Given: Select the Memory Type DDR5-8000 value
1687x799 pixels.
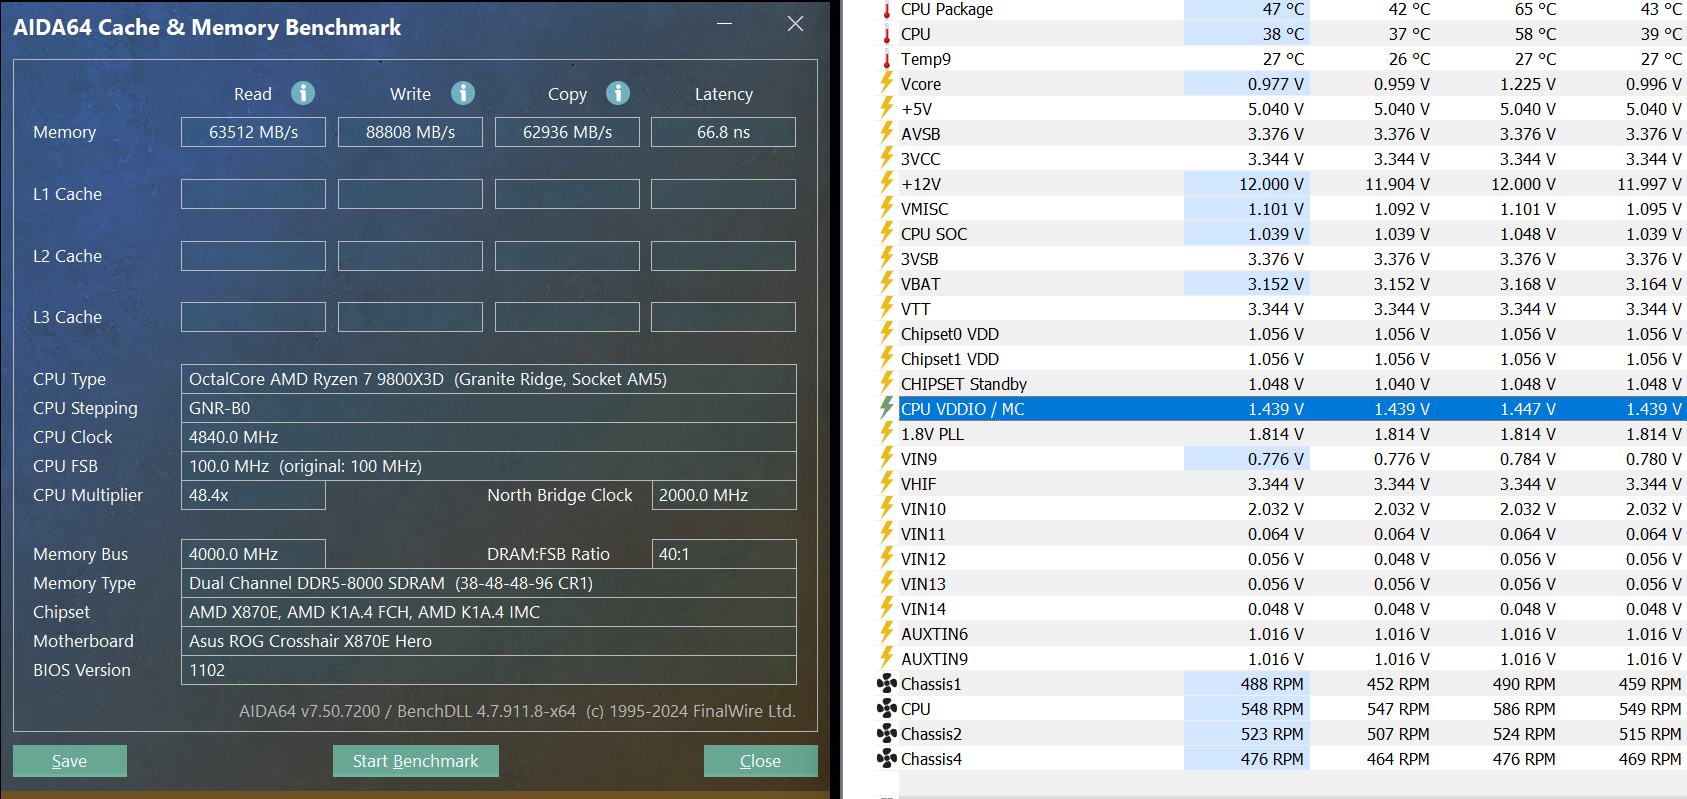Looking at the screenshot, I should 391,583.
